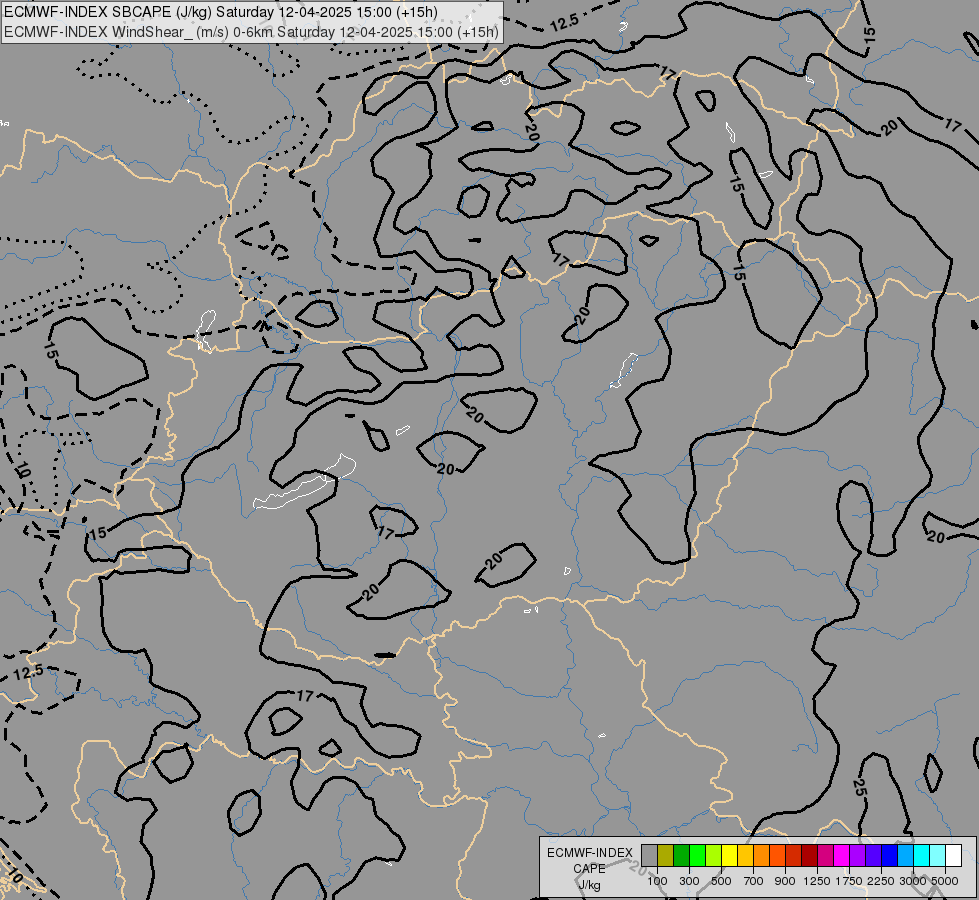This screenshot has height=900, width=979.
Task: Click the cyan swatch after 3000
Action: [922, 856]
